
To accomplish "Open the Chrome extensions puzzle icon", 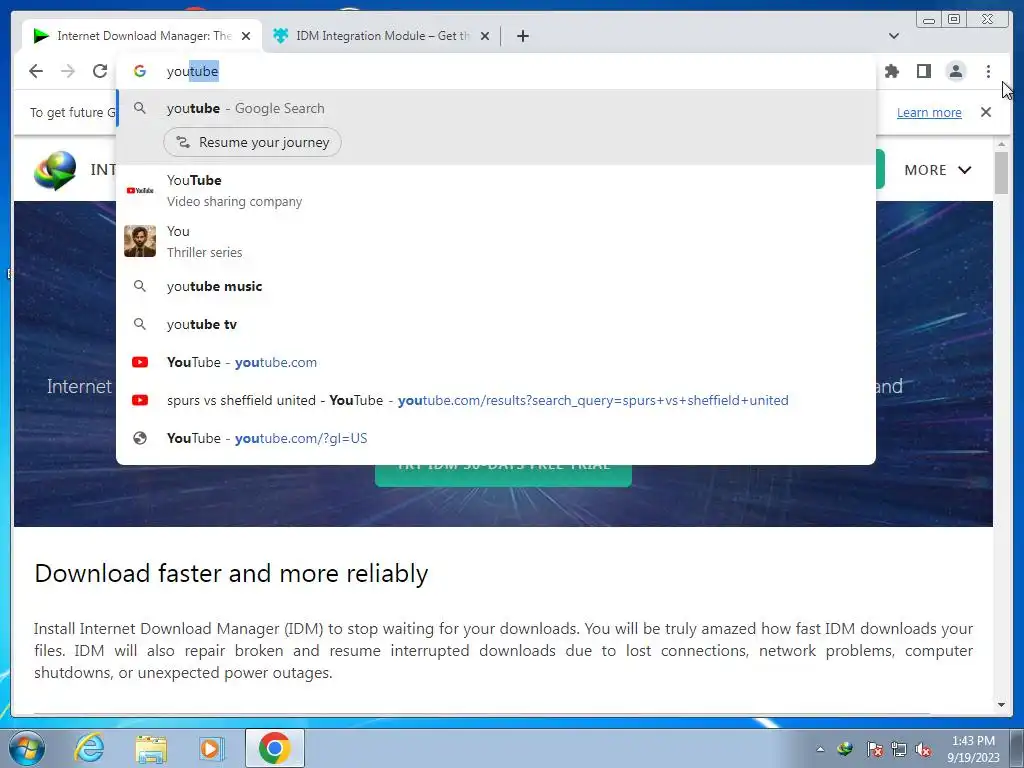I will coord(891,71).
